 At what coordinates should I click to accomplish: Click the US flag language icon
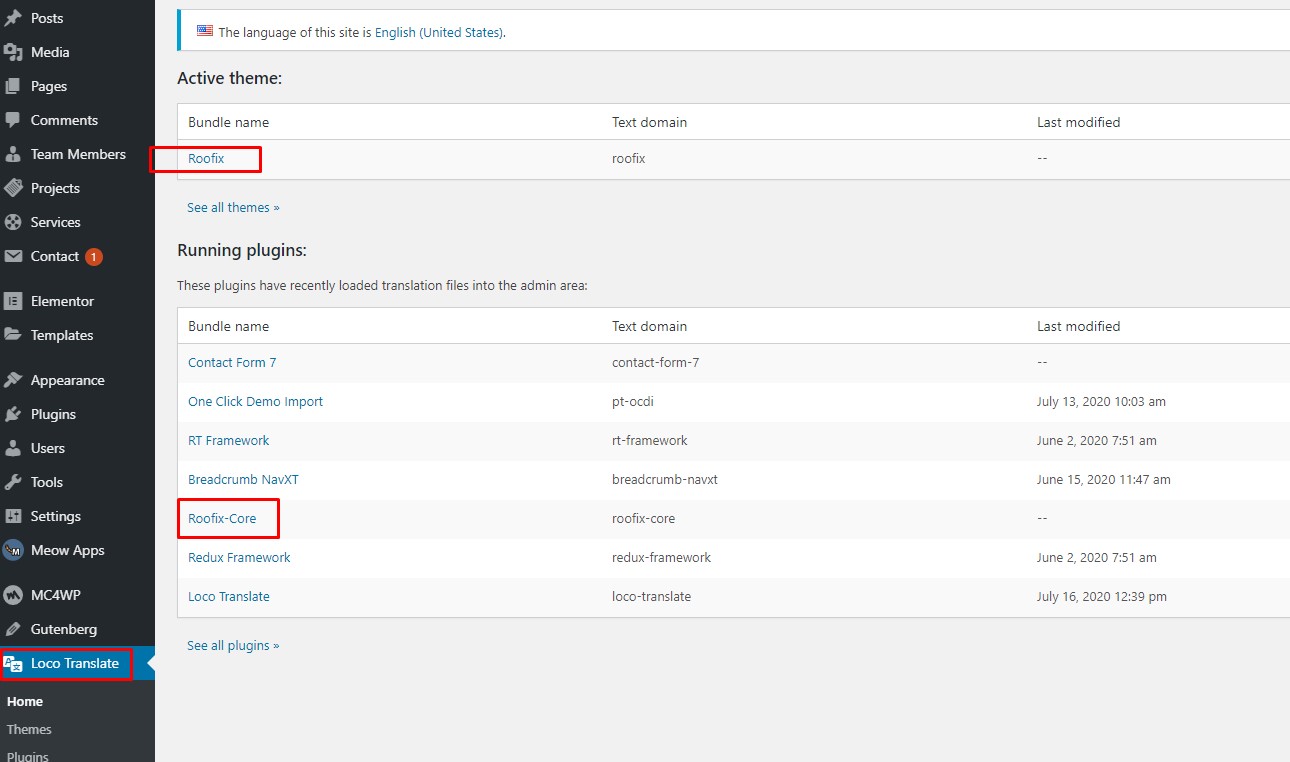tap(205, 31)
